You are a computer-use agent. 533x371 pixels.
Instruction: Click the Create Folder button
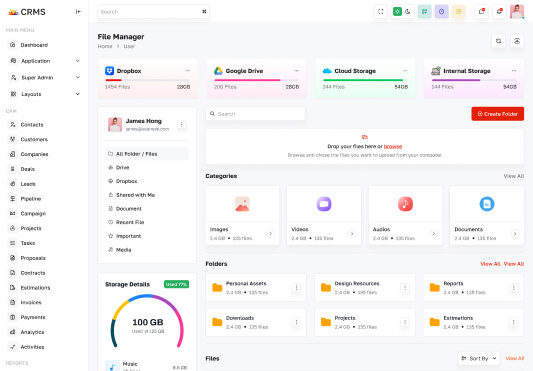coord(497,114)
